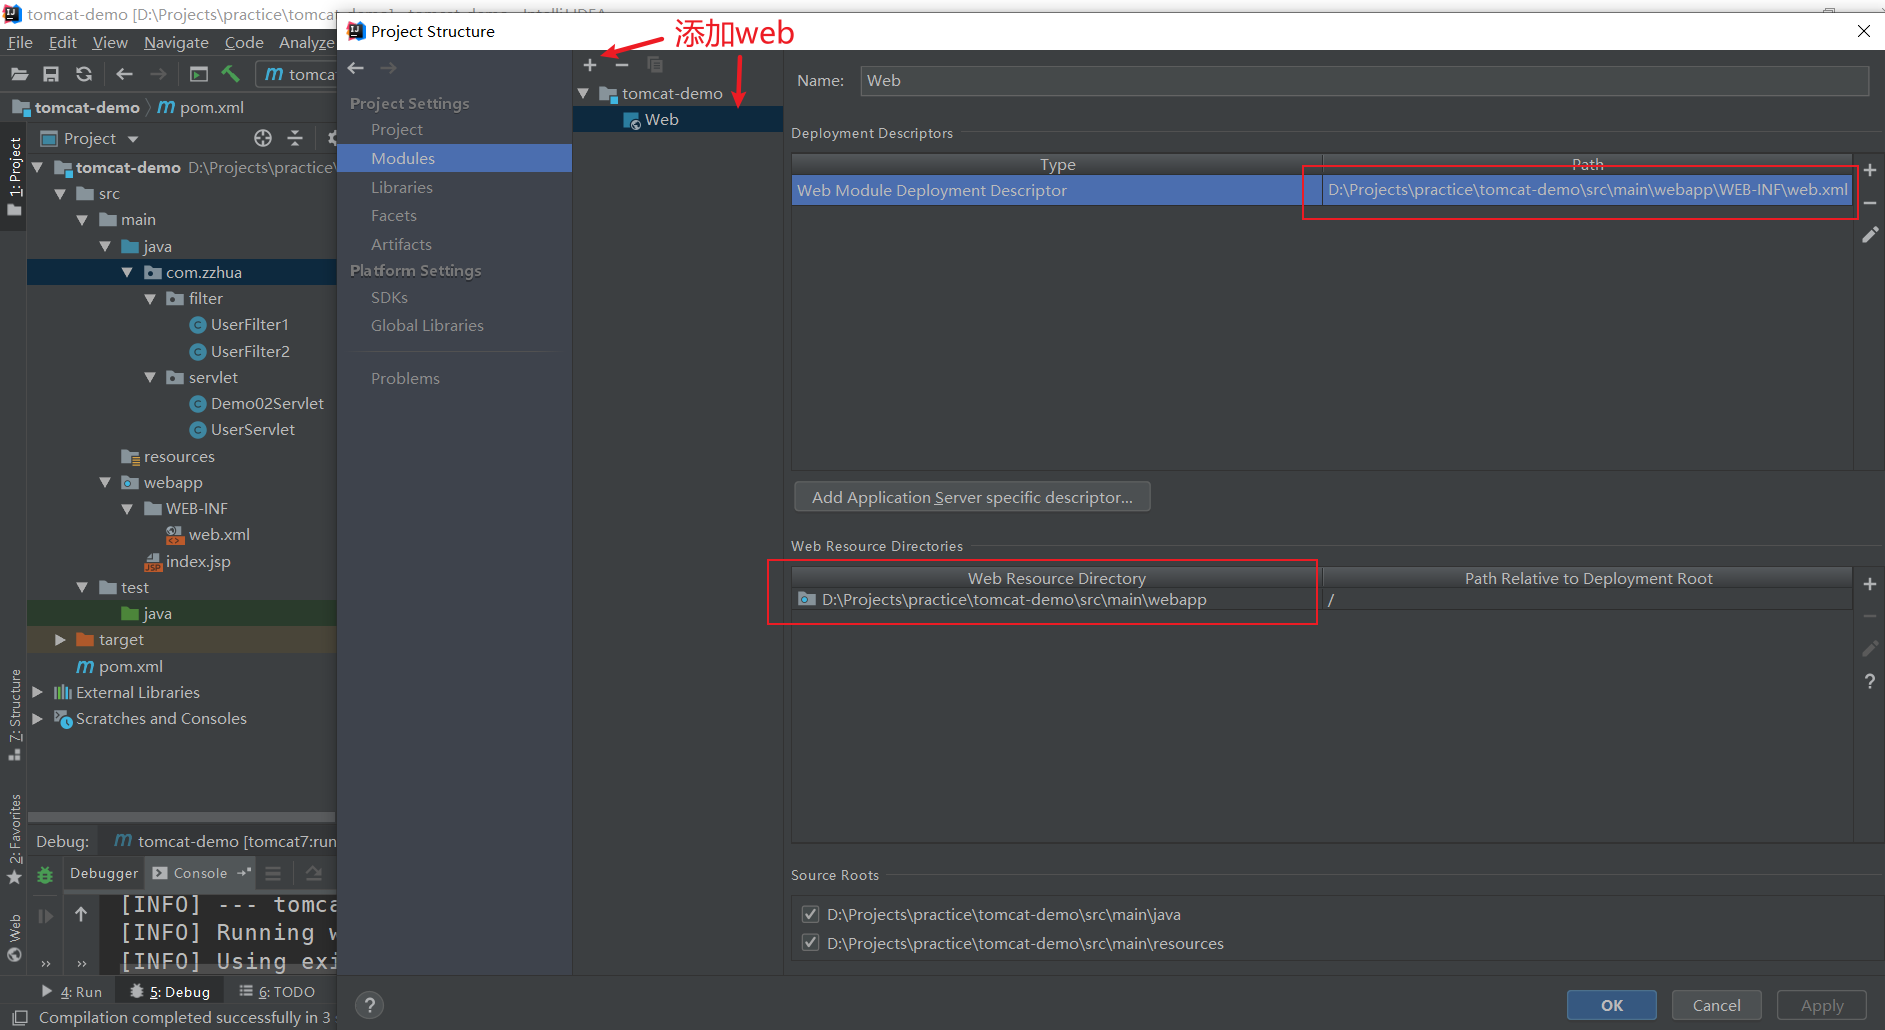Screen dimensions: 1885x1030
Task: Click the resume program icon in Debug
Action: [x=45, y=916]
